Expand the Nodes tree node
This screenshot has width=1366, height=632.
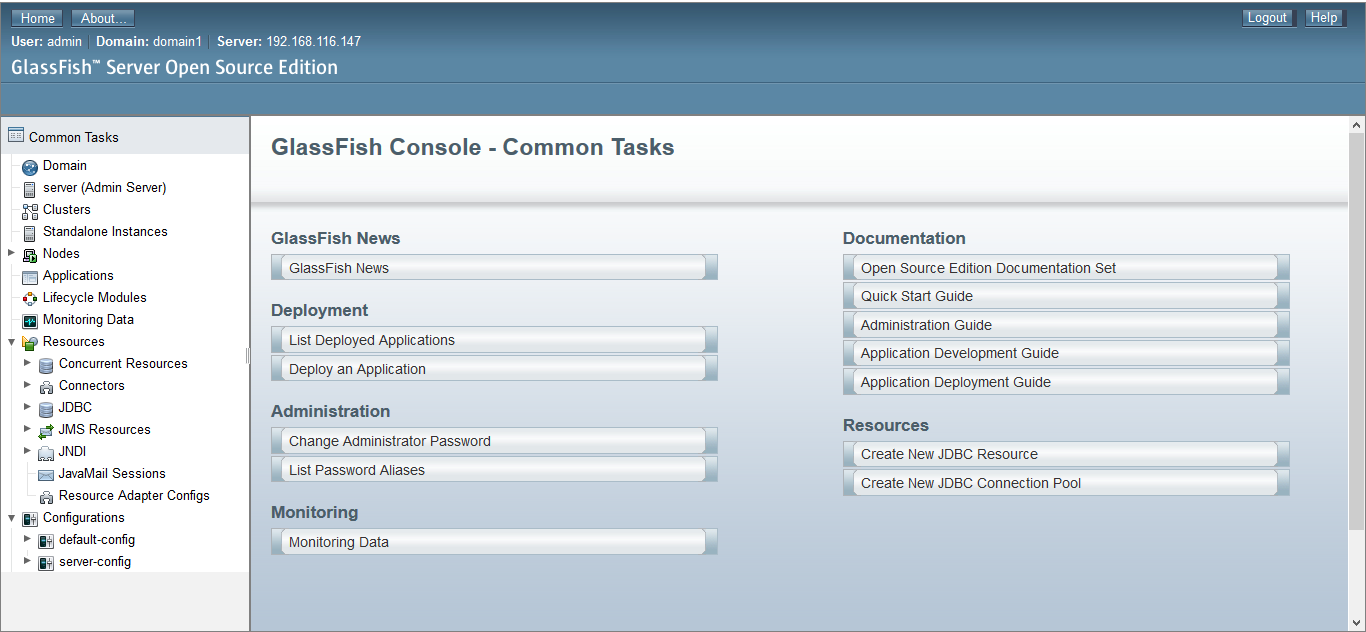tap(11, 253)
